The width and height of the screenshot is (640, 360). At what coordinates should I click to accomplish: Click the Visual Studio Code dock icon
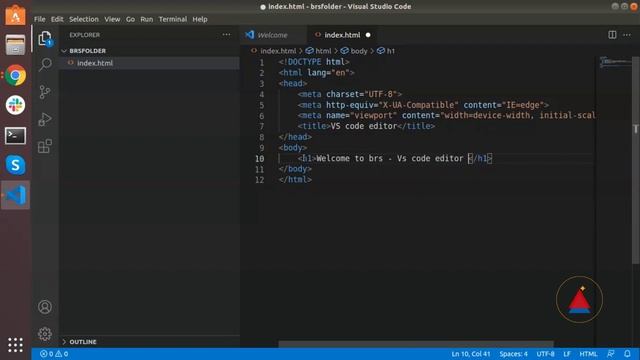coord(16,195)
